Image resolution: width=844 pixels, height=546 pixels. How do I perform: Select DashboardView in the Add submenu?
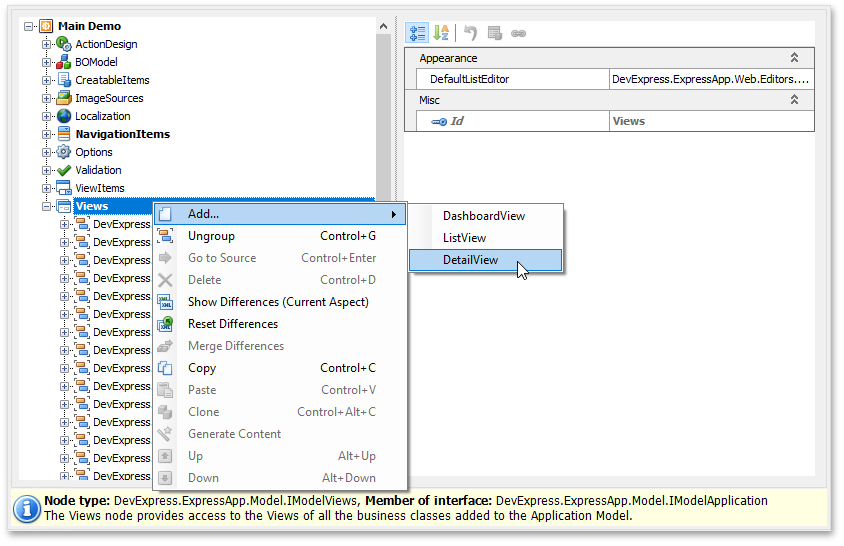pos(483,216)
